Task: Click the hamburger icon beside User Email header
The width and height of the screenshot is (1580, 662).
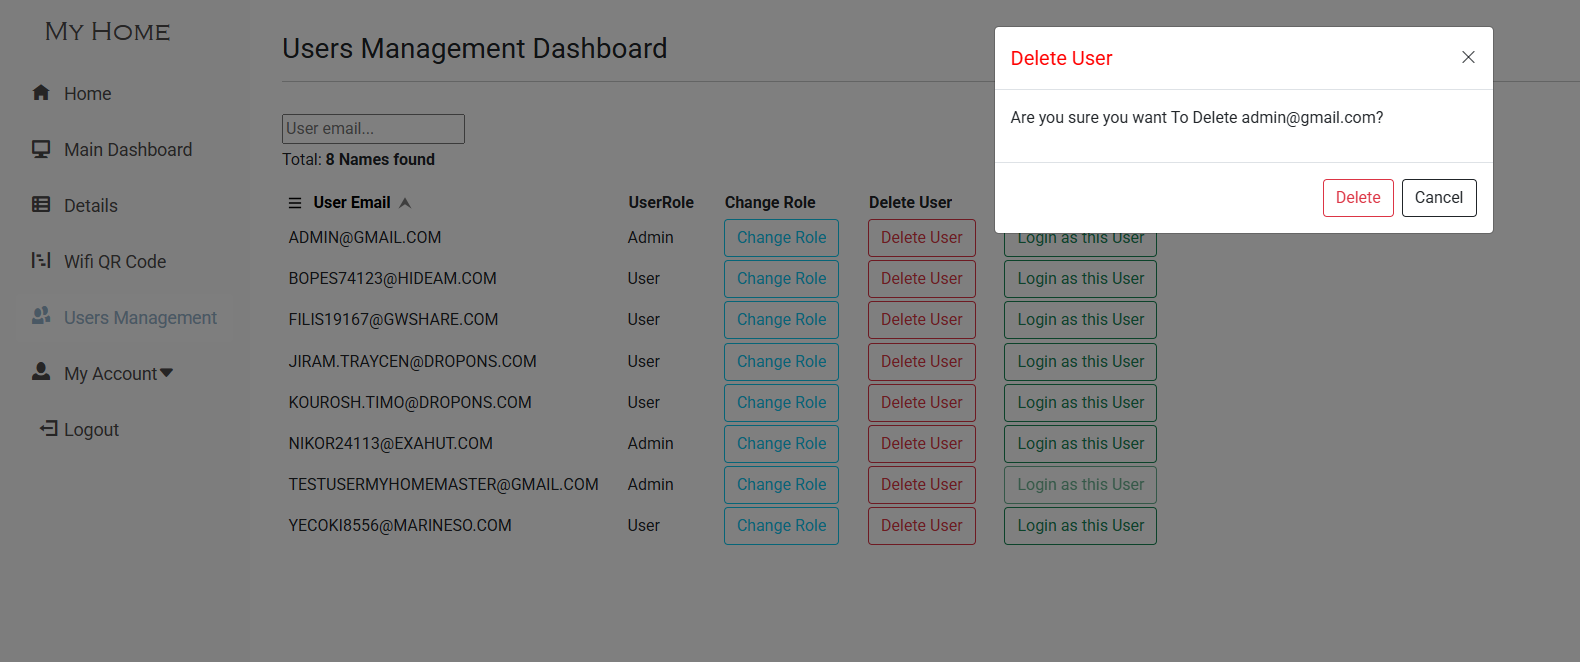Action: [295, 203]
